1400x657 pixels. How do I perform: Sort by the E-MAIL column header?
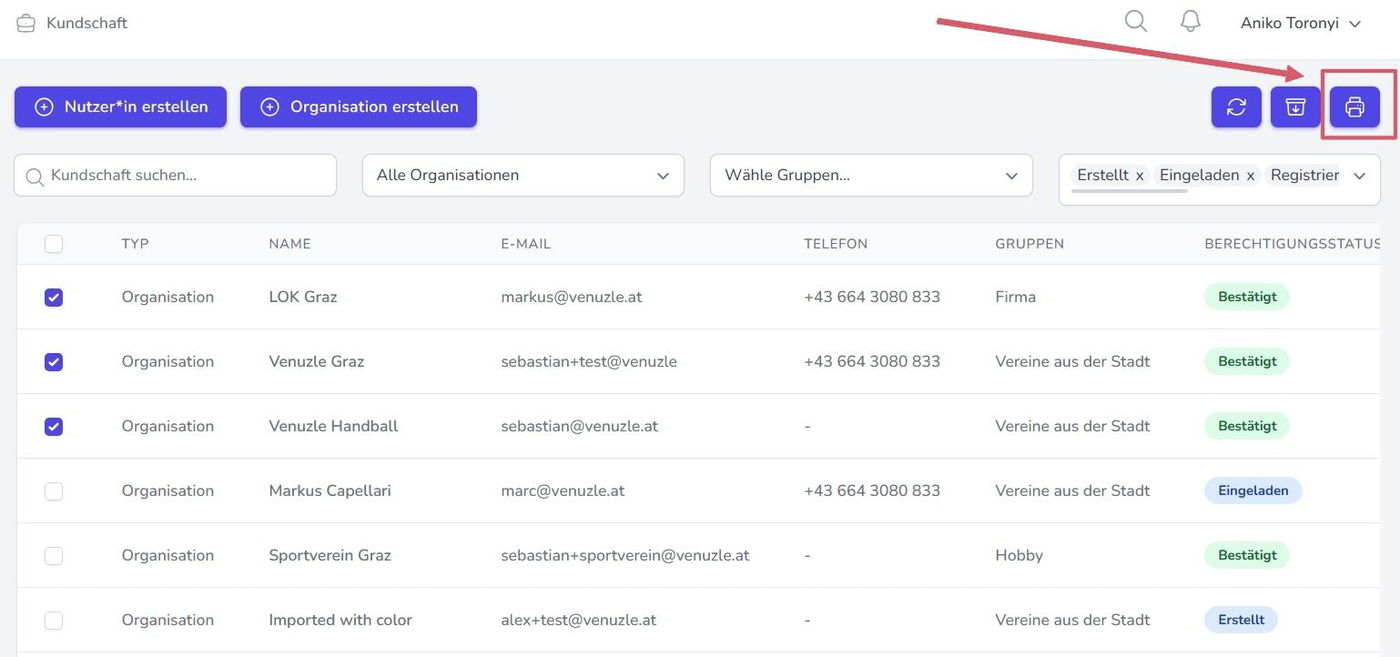pos(526,244)
